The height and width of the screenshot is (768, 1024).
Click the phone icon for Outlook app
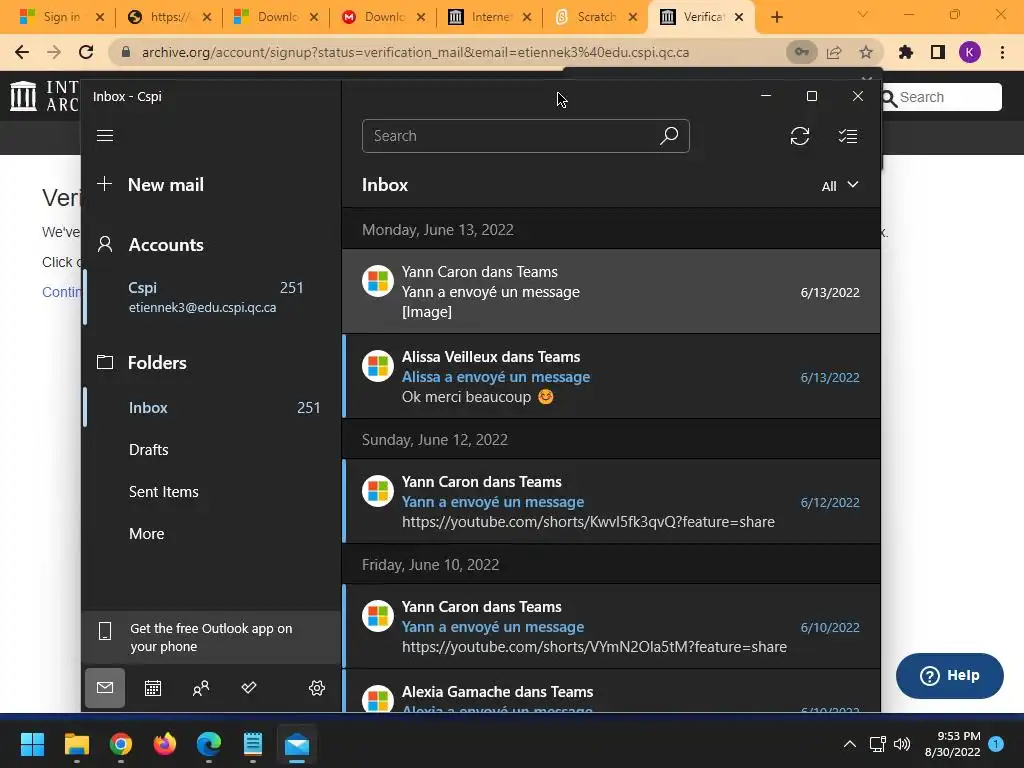coord(104,631)
